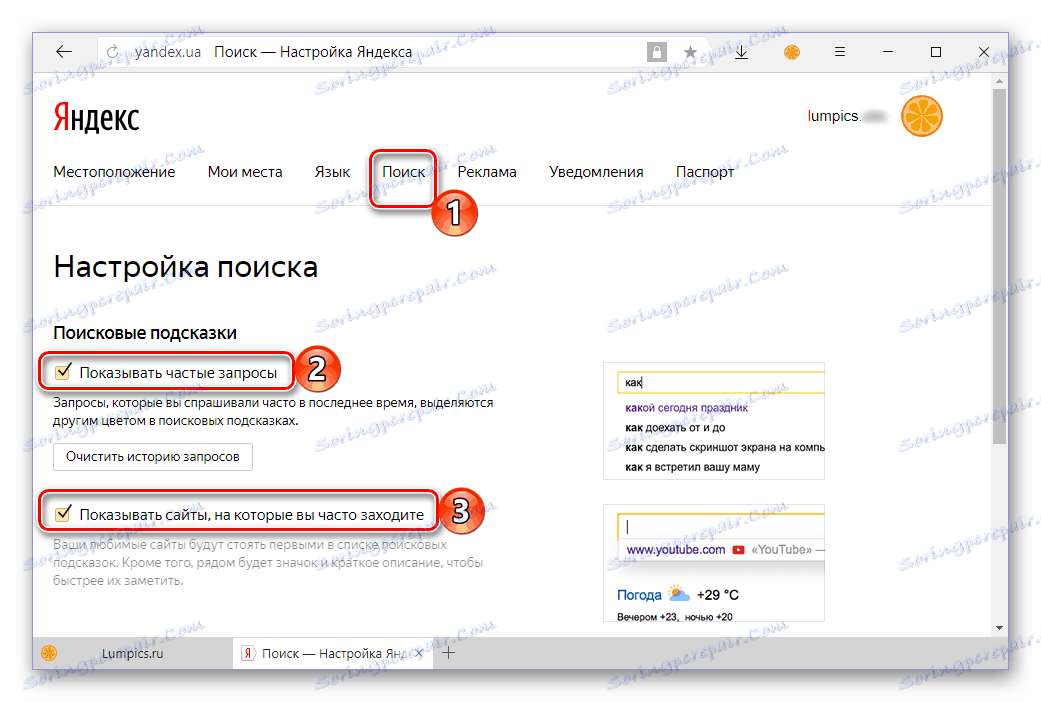Click suggestion 'как сделать скриншот экрана'
The image size is (1041, 702).
[x=725, y=447]
